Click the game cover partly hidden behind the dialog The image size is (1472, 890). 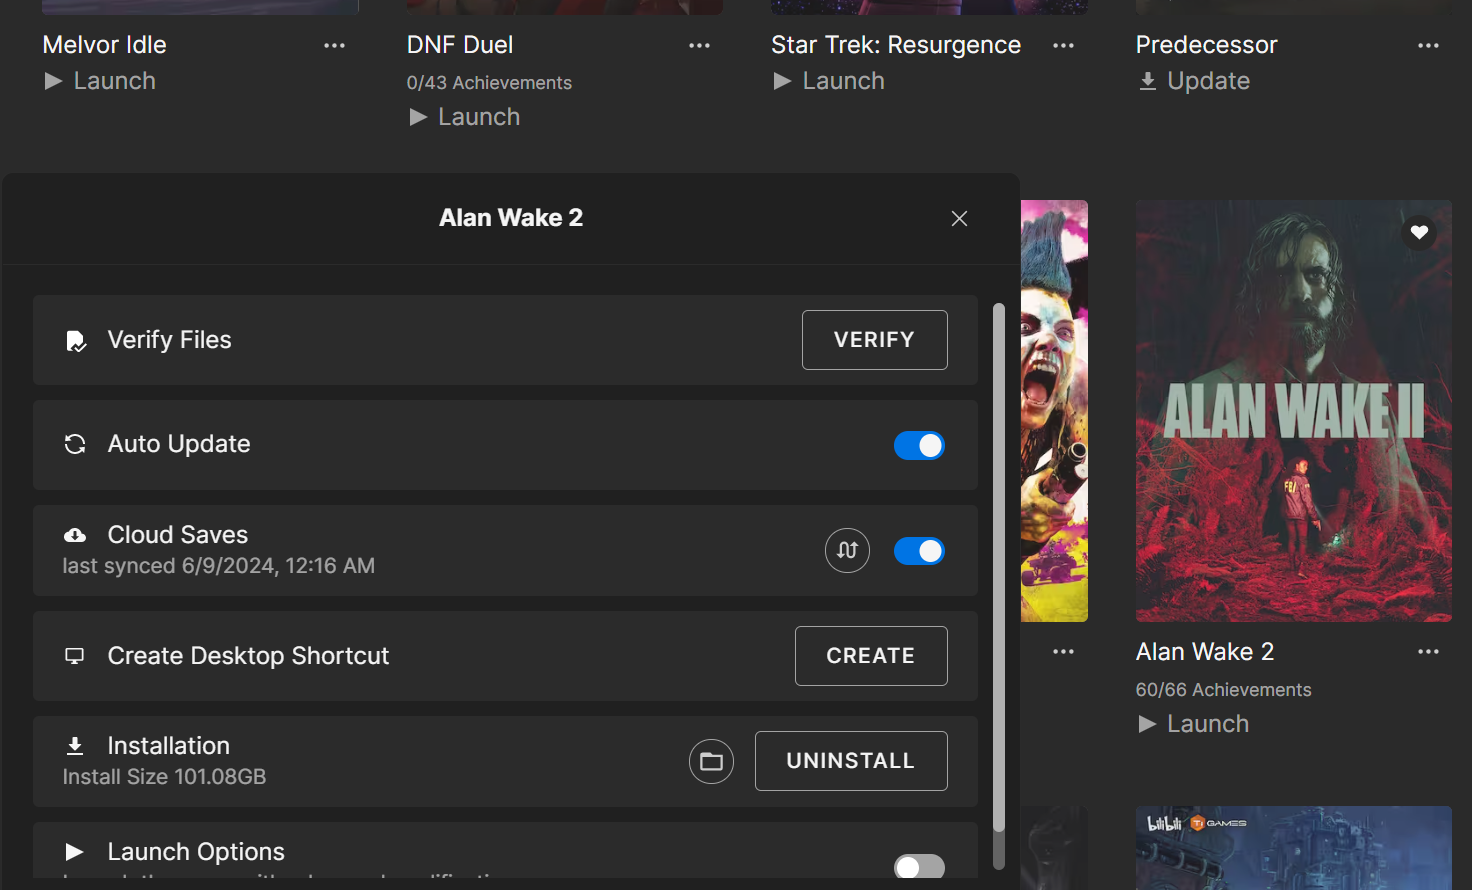(x=1054, y=411)
